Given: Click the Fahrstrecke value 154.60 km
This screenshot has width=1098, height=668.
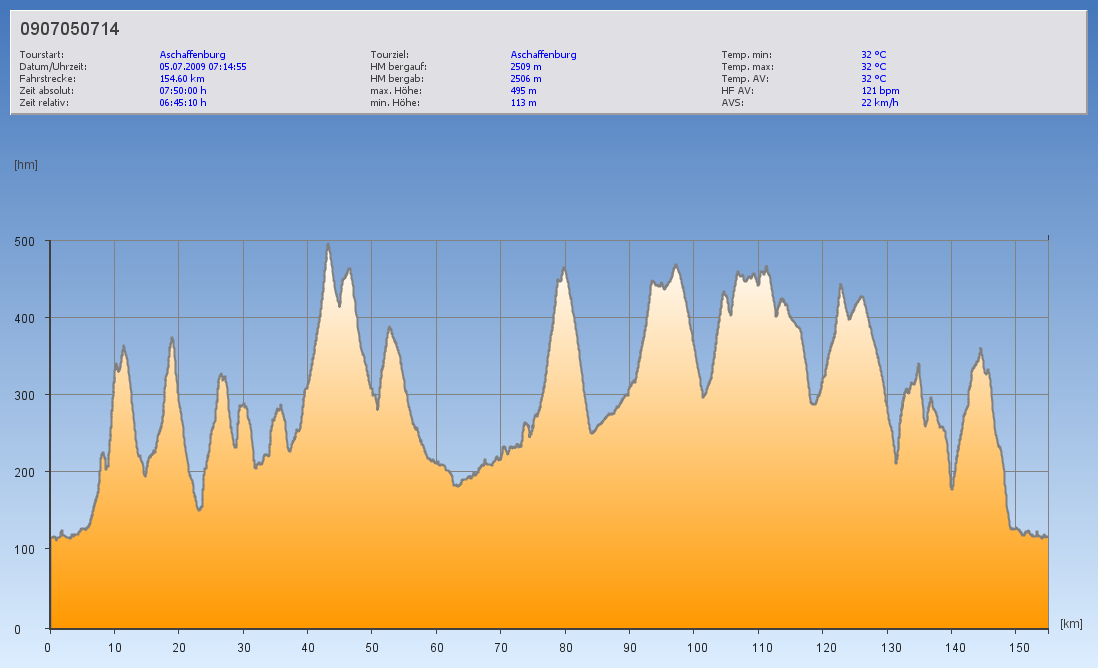Looking at the screenshot, I should tap(182, 78).
